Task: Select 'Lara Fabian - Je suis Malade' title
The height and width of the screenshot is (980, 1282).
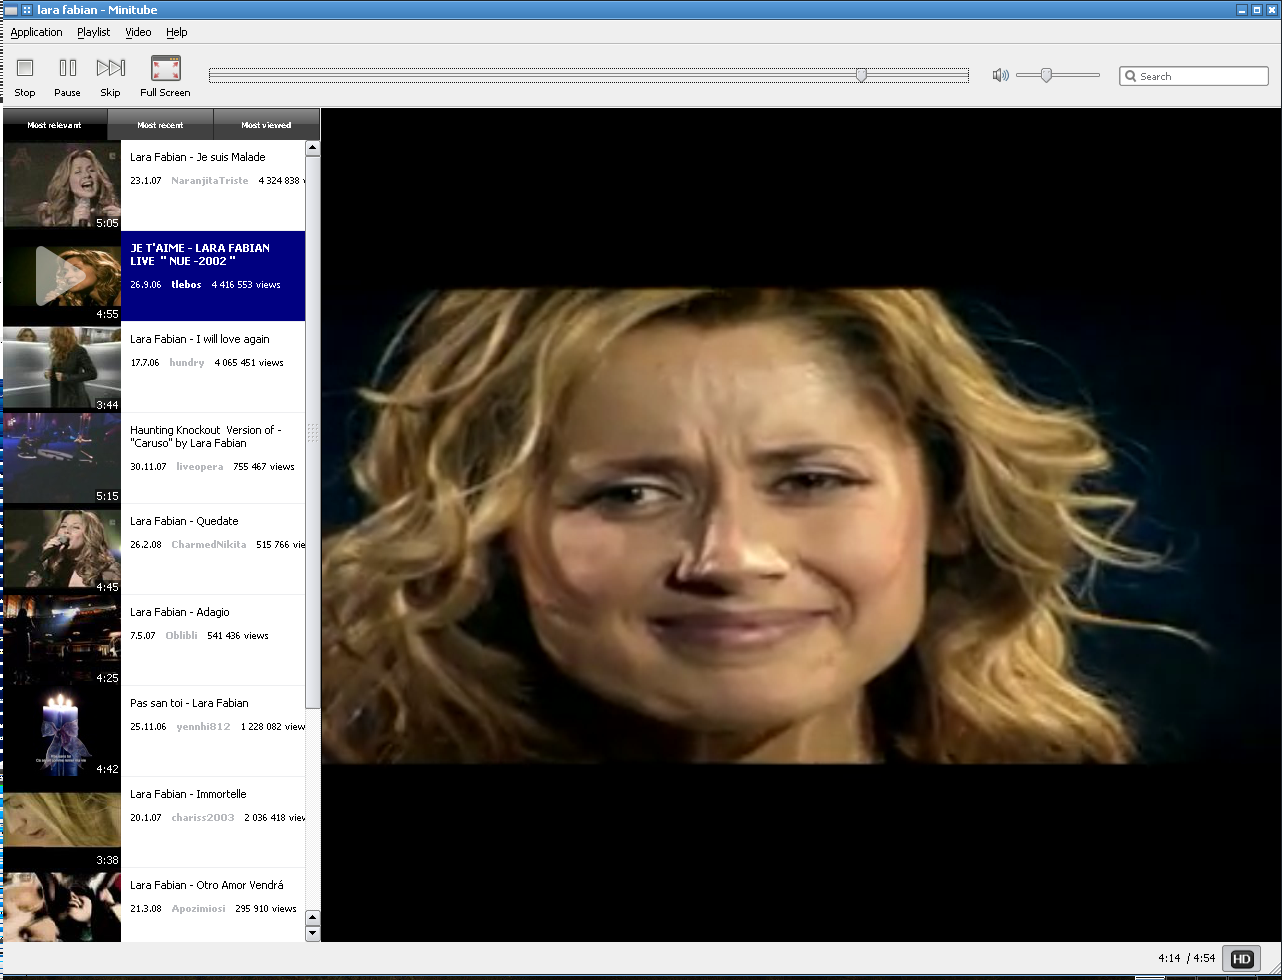Action: tap(198, 157)
